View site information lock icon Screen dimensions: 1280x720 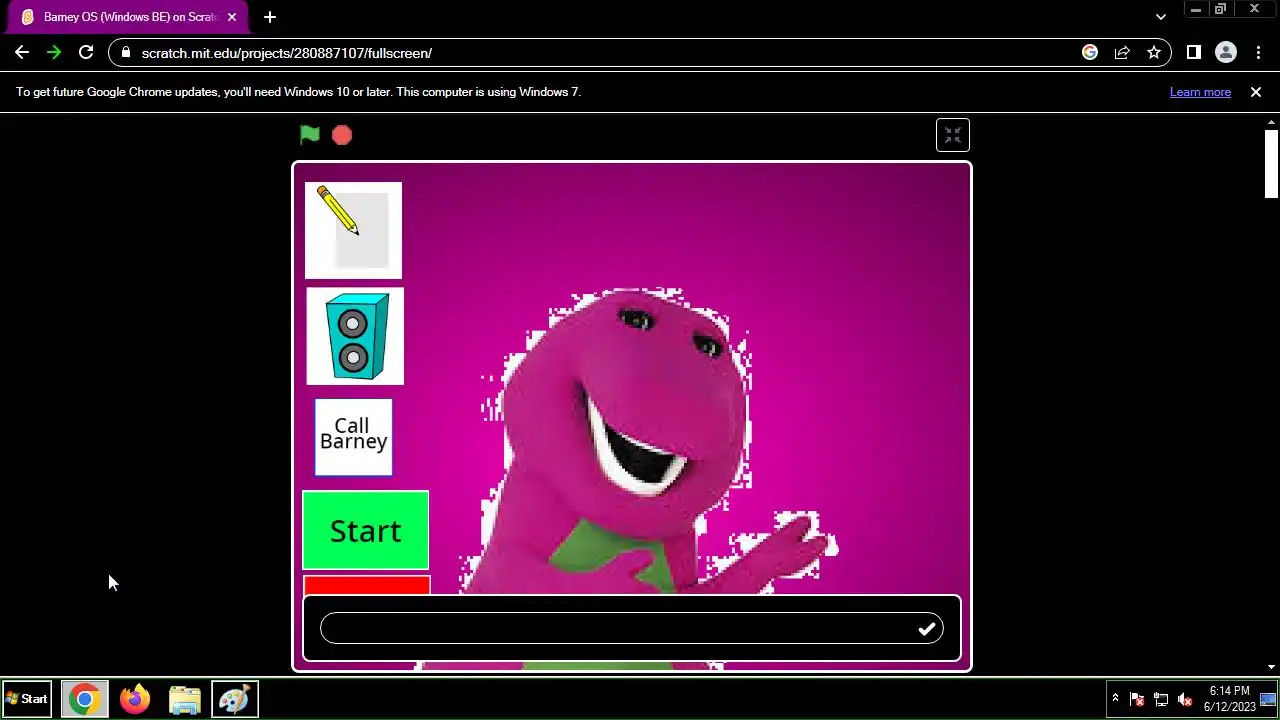click(x=125, y=53)
